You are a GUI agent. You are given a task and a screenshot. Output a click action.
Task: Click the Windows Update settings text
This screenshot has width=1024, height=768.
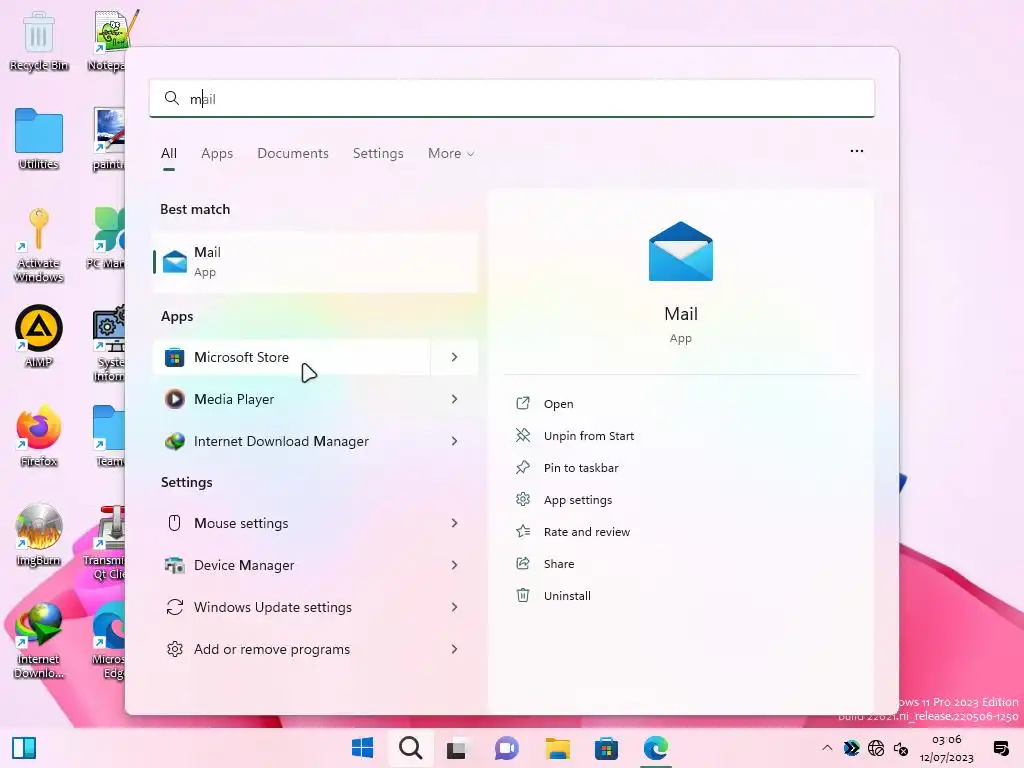[272, 607]
